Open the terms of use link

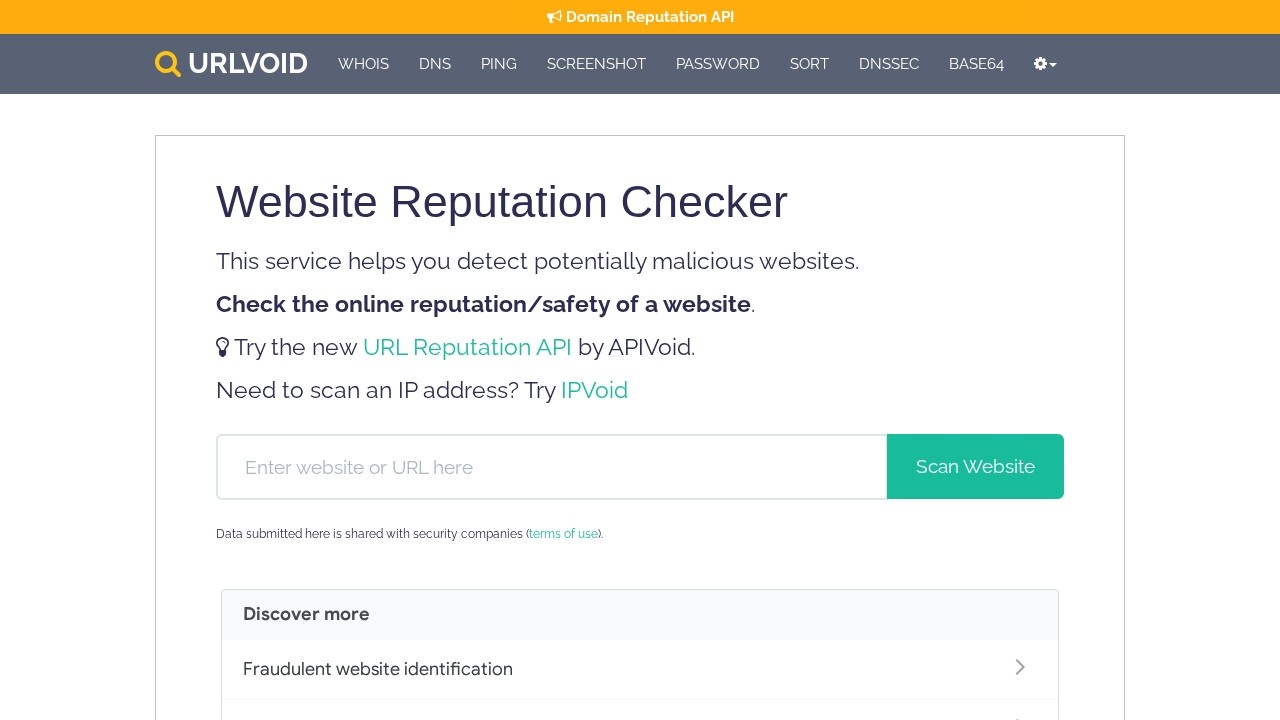pyautogui.click(x=563, y=534)
